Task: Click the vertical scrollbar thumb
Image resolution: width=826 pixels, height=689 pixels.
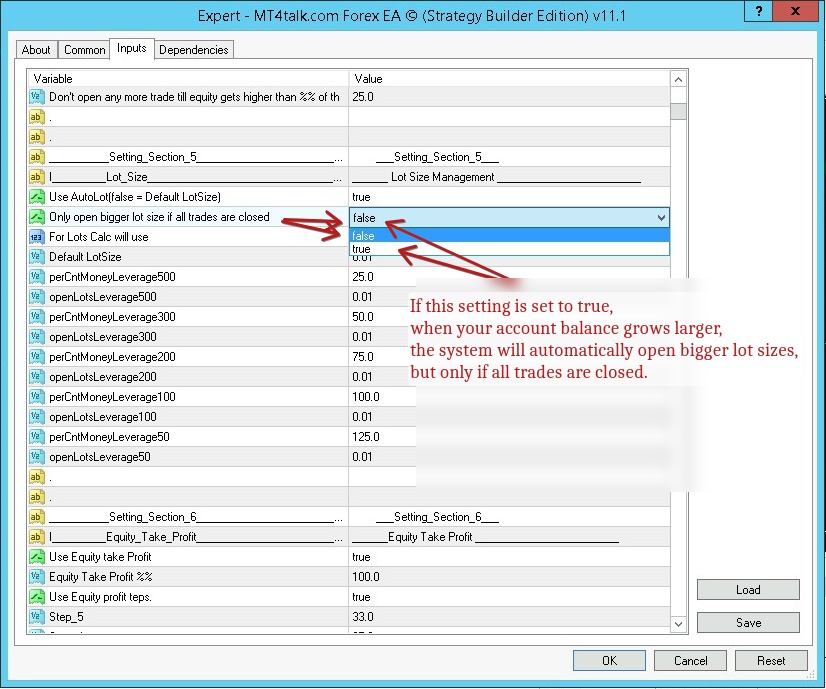Action: coord(678,111)
